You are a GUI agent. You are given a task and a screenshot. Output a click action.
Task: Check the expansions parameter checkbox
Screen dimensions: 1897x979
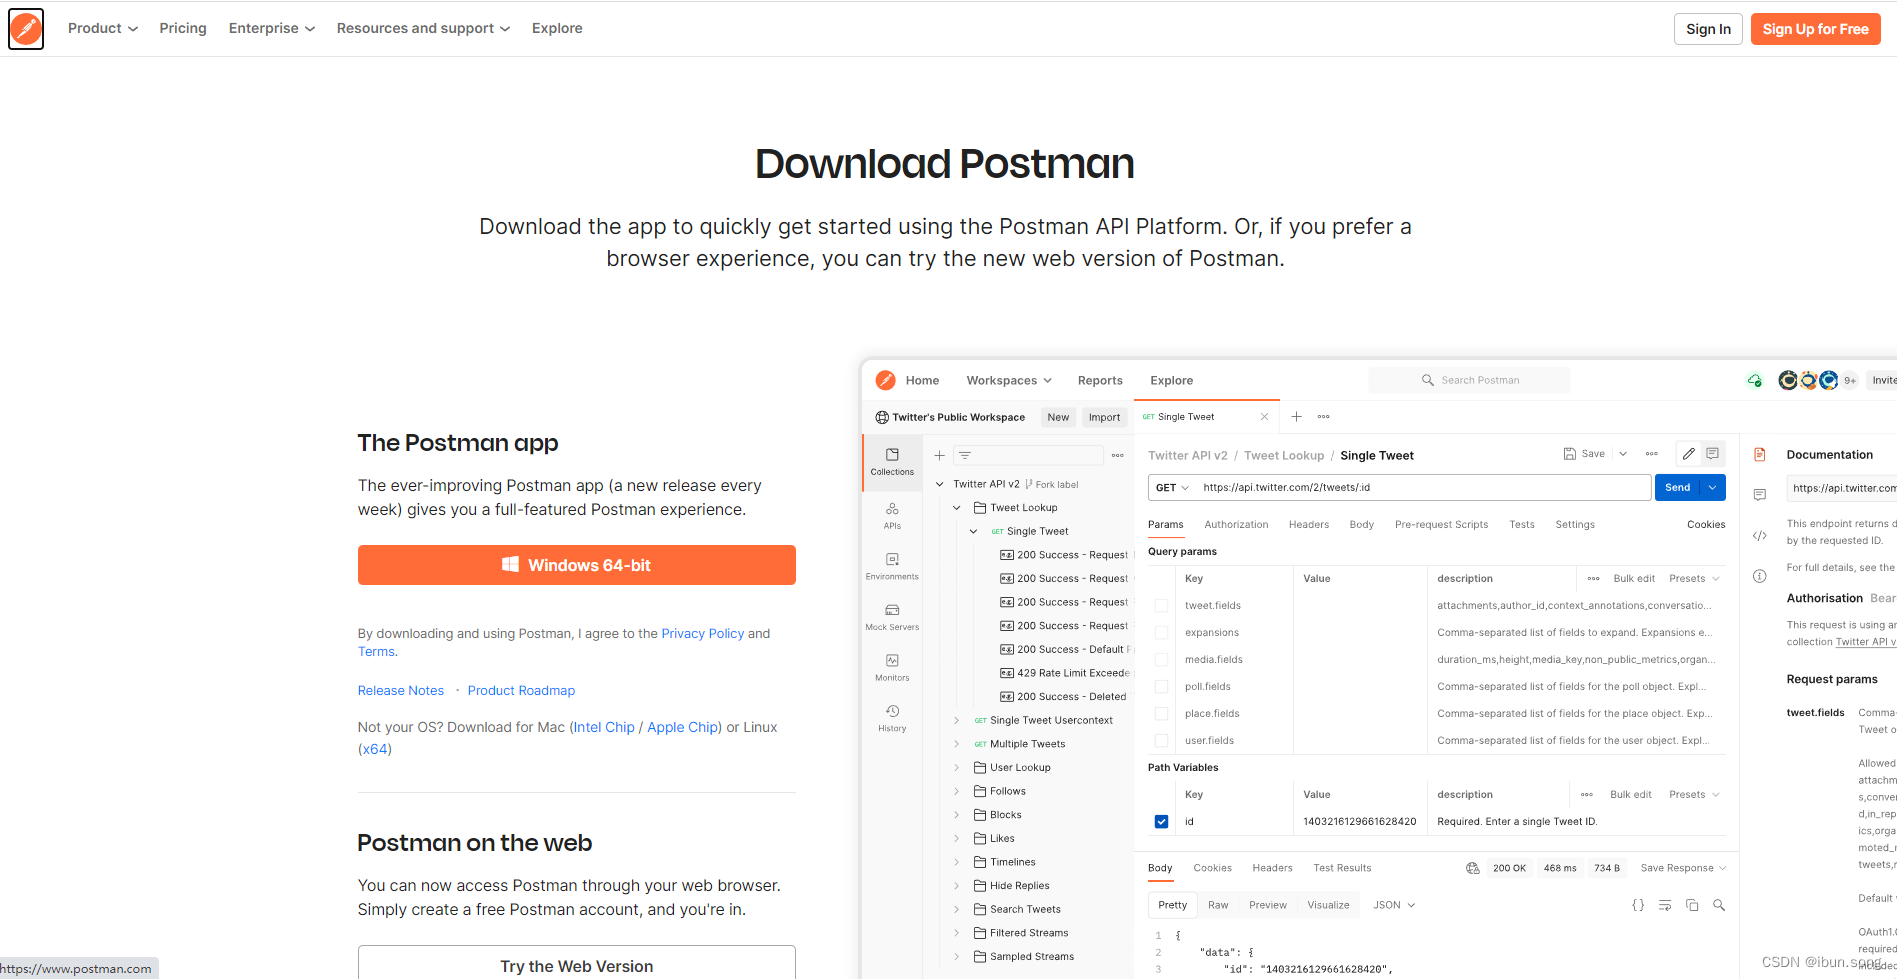(1161, 633)
